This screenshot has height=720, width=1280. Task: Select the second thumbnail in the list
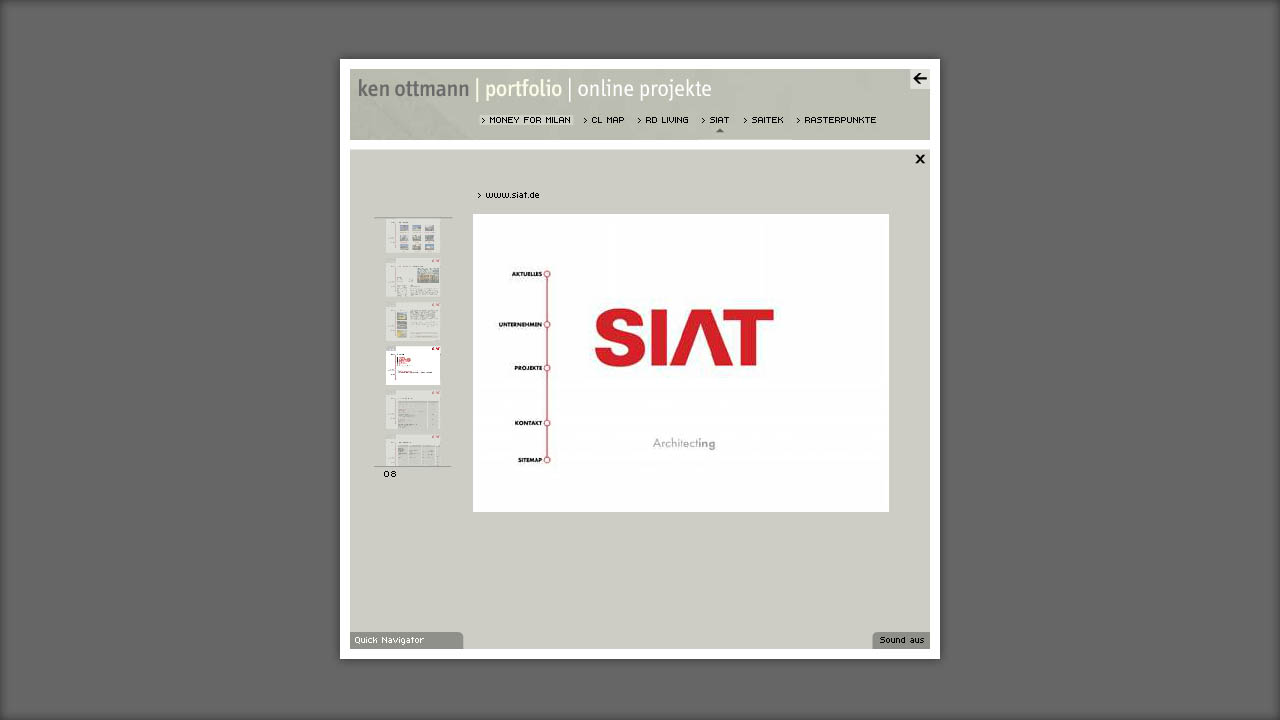[413, 278]
